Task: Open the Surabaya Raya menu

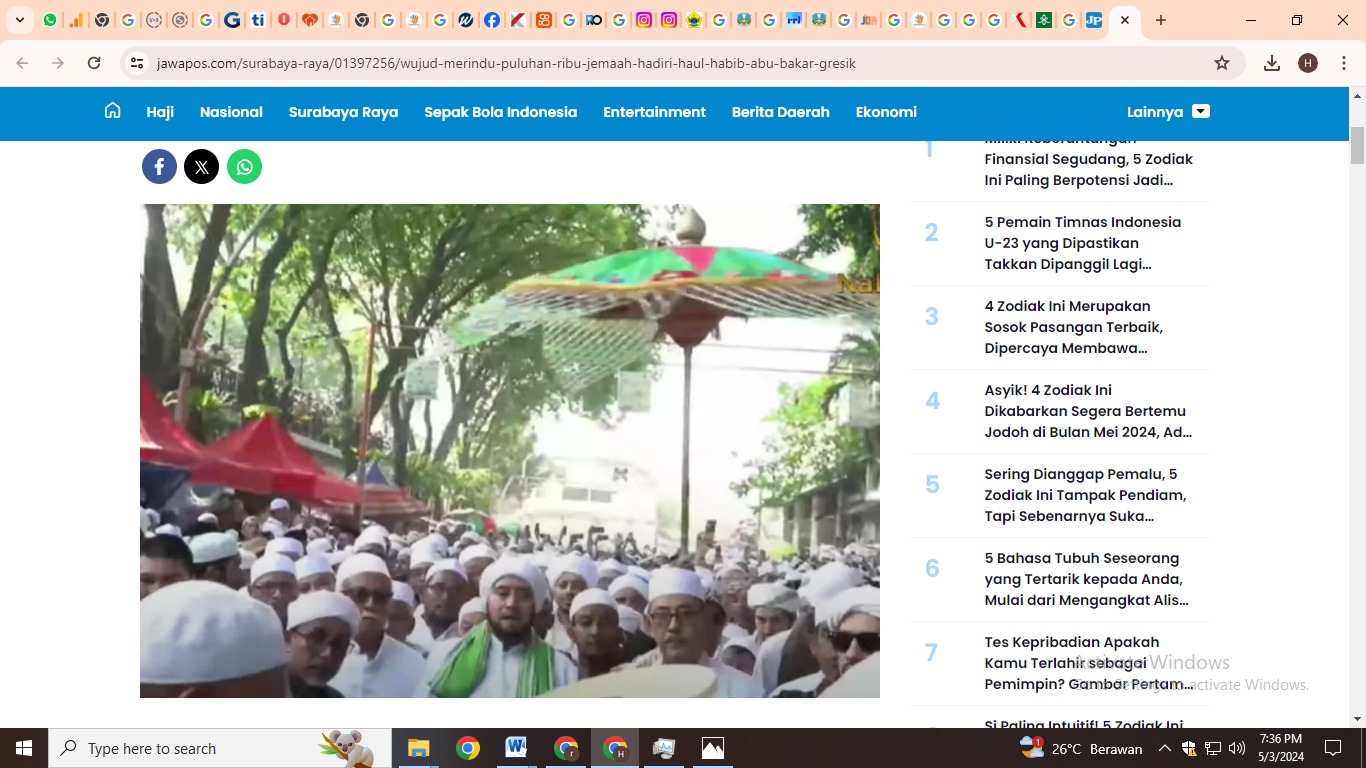Action: [343, 112]
